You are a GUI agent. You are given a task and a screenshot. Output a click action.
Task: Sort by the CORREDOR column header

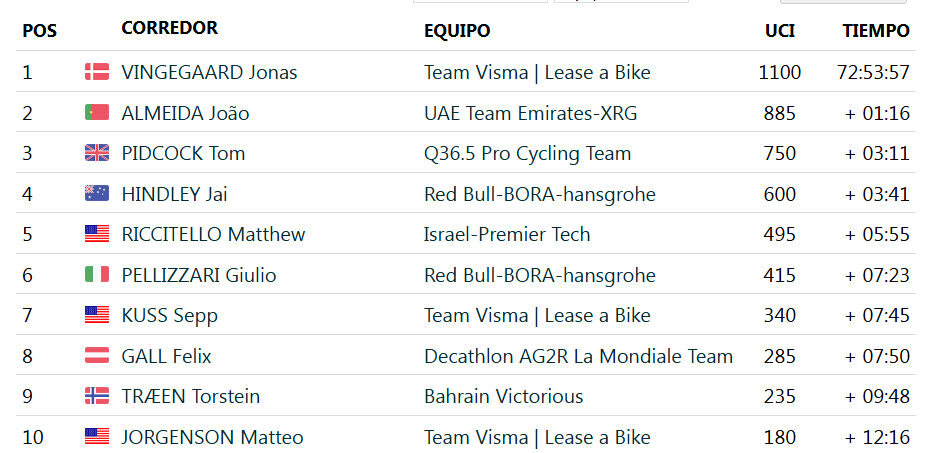click(x=170, y=28)
